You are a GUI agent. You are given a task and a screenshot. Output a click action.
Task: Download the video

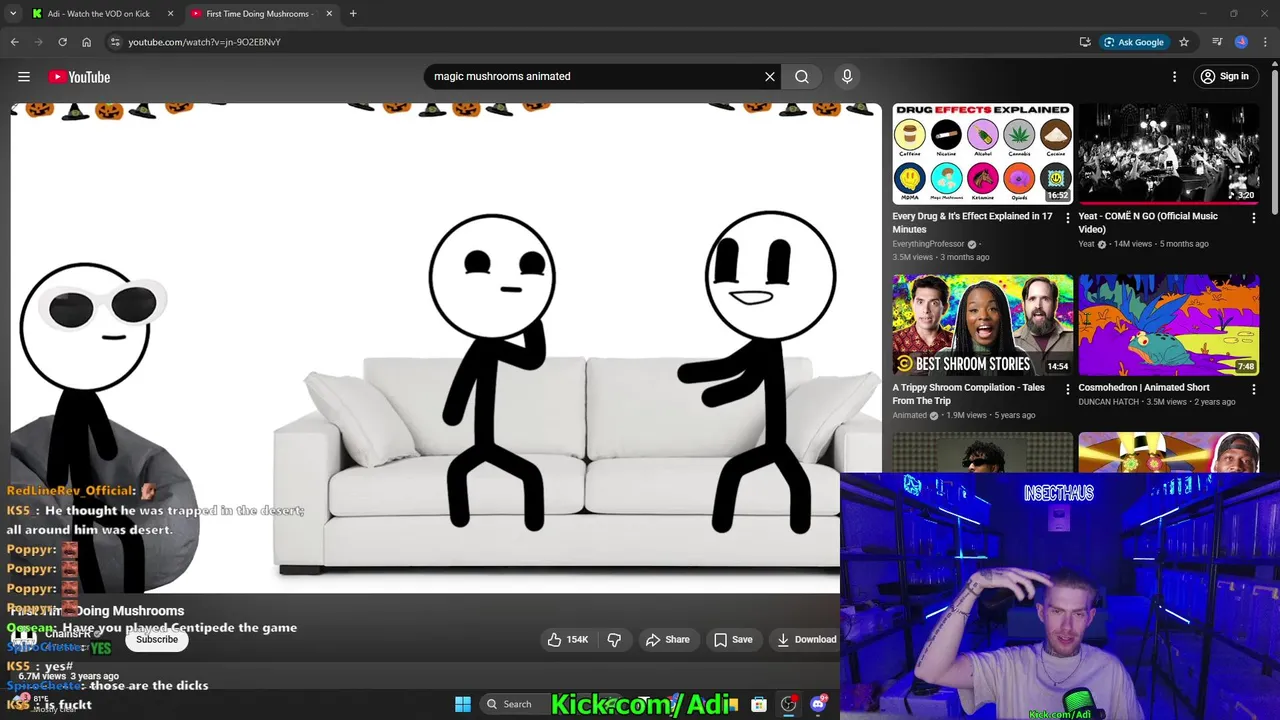click(806, 639)
